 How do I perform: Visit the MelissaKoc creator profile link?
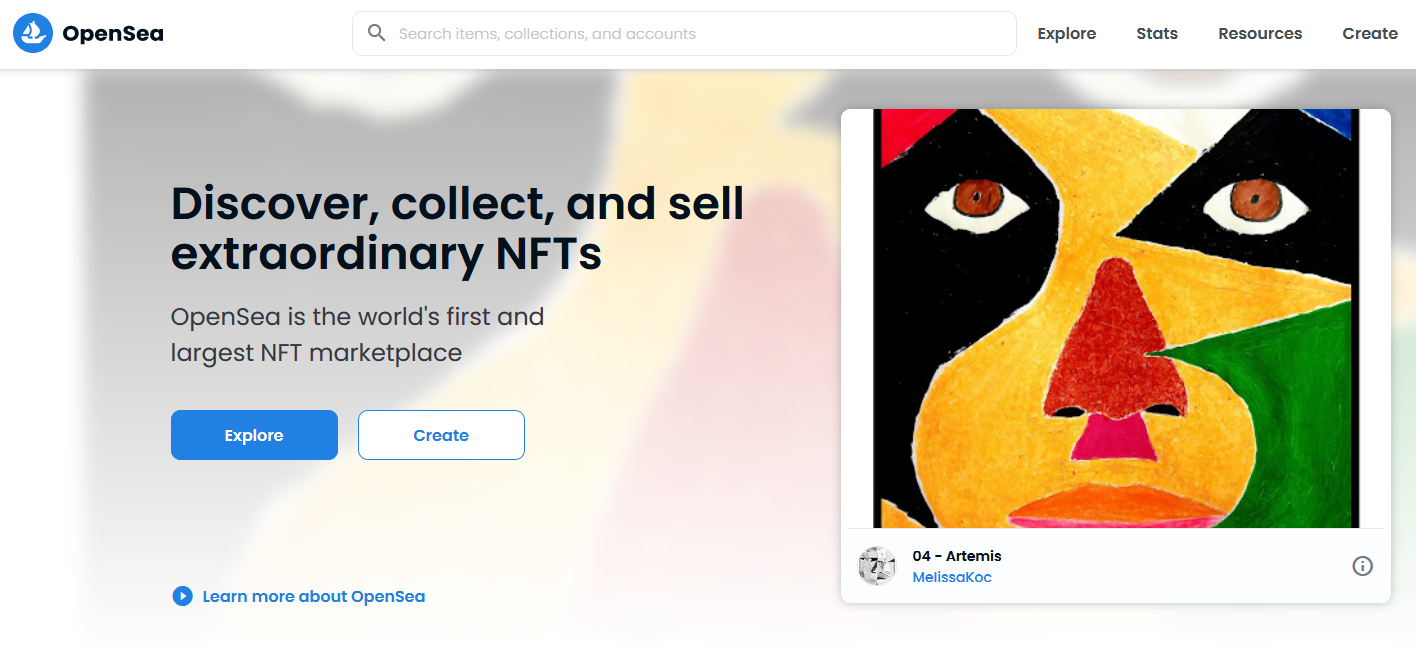[x=952, y=577]
